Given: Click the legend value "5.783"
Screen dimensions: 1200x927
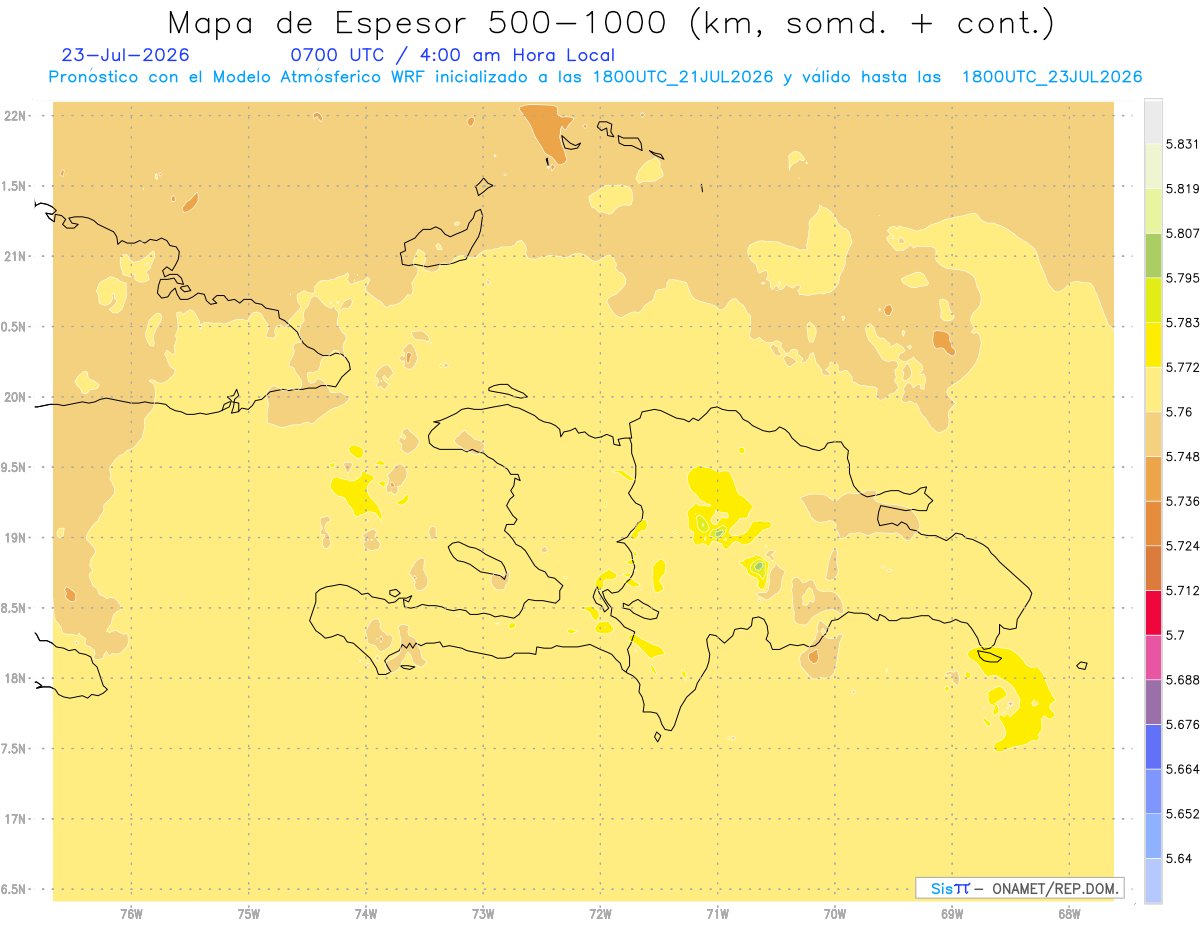Looking at the screenshot, I should [x=1183, y=323].
